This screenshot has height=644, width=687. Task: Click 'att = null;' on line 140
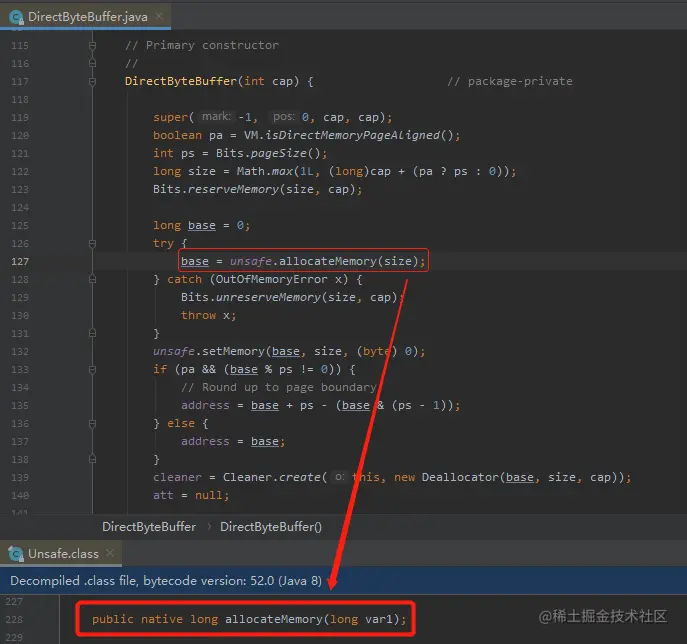tap(191, 495)
